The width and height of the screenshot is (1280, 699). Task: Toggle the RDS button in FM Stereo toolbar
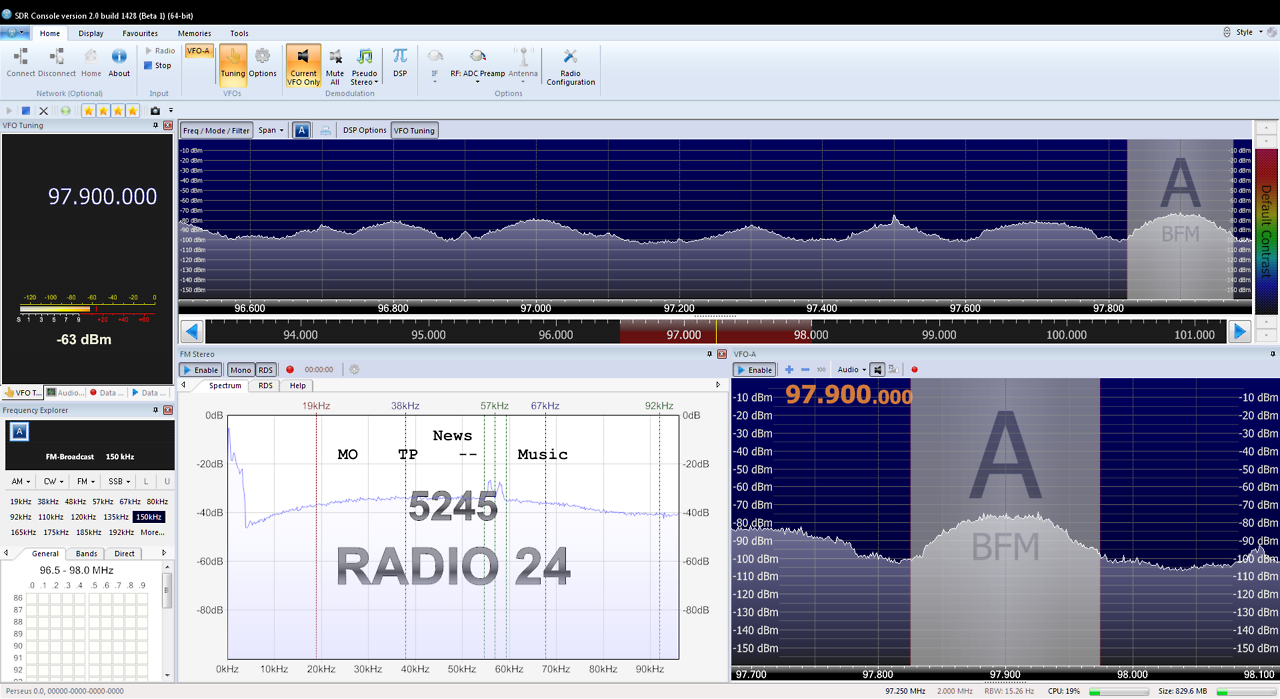coord(265,370)
